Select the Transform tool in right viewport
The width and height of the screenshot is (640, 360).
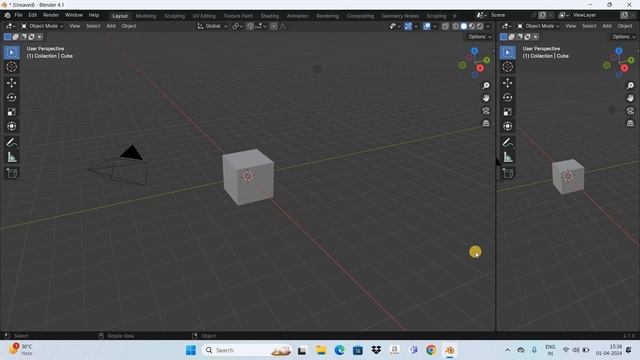(x=507, y=126)
